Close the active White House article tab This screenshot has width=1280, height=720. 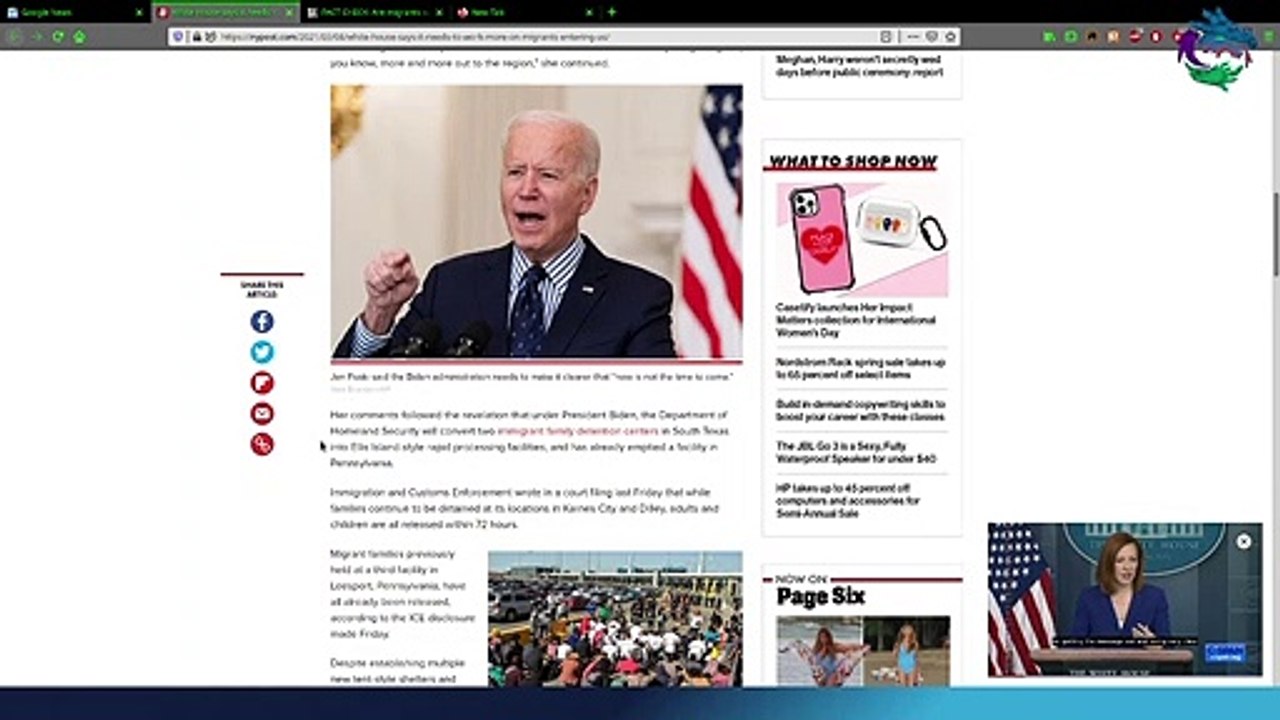[290, 12]
